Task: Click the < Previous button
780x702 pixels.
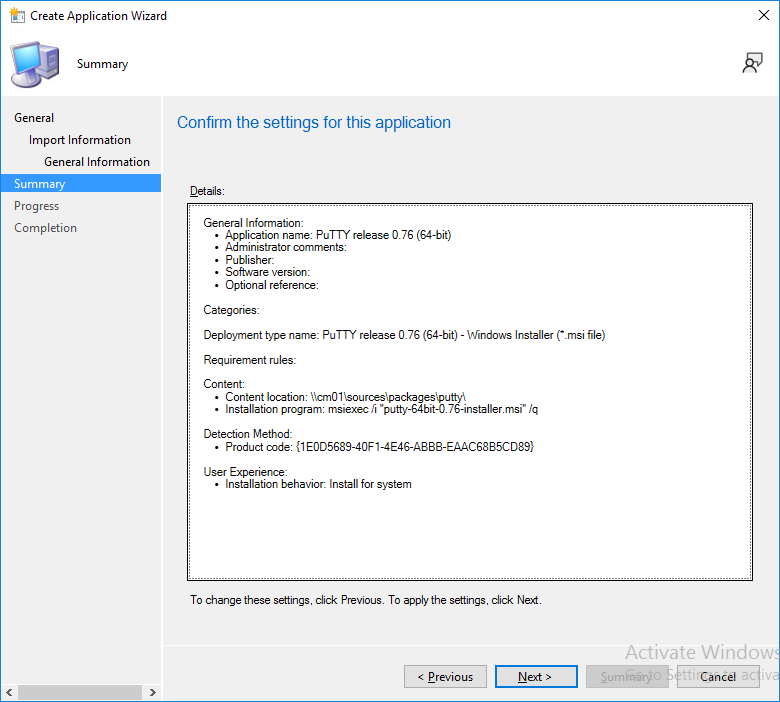Action: [x=445, y=677]
